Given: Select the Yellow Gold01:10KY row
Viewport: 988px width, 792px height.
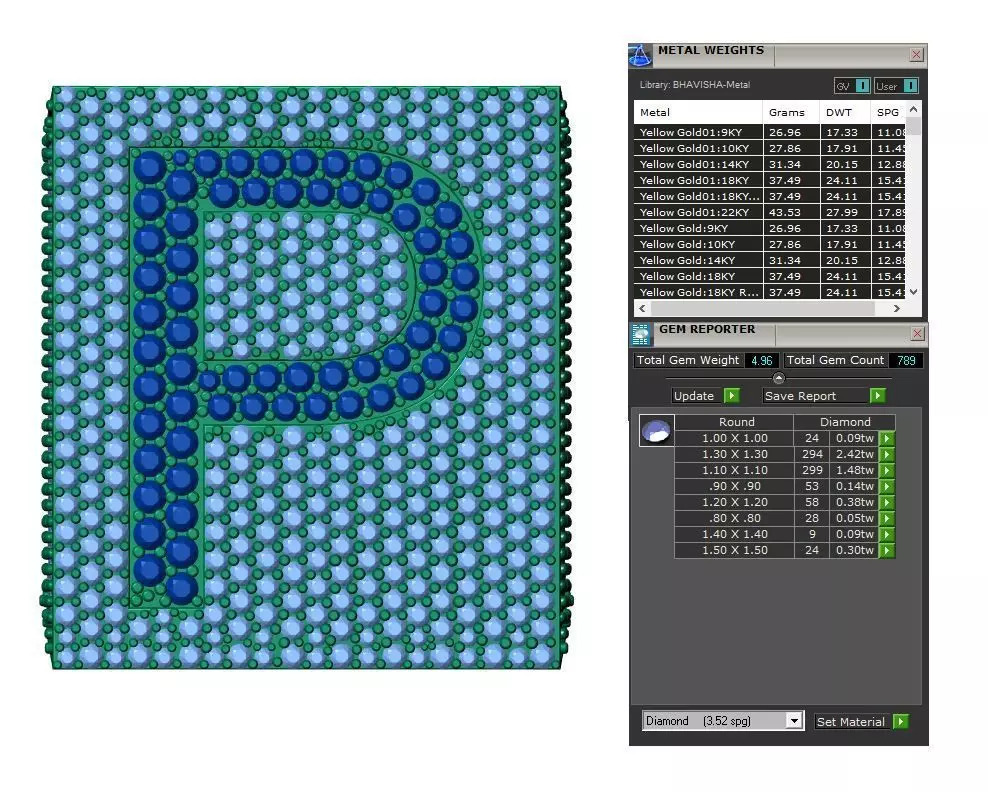Looking at the screenshot, I should pyautogui.click(x=771, y=149).
